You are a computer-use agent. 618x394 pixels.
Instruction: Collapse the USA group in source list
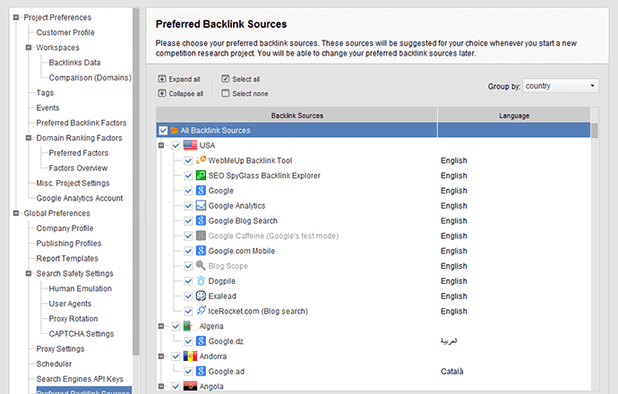click(x=161, y=145)
